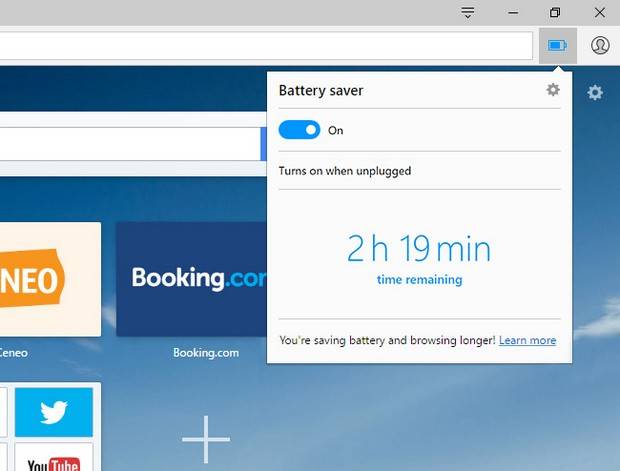620x471 pixels.
Task: Open Speed Dial customize gear icon
Action: (595, 93)
